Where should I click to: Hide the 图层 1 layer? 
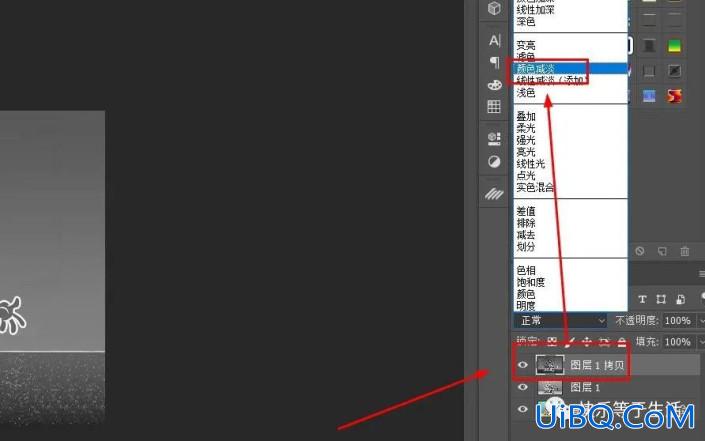[522, 387]
